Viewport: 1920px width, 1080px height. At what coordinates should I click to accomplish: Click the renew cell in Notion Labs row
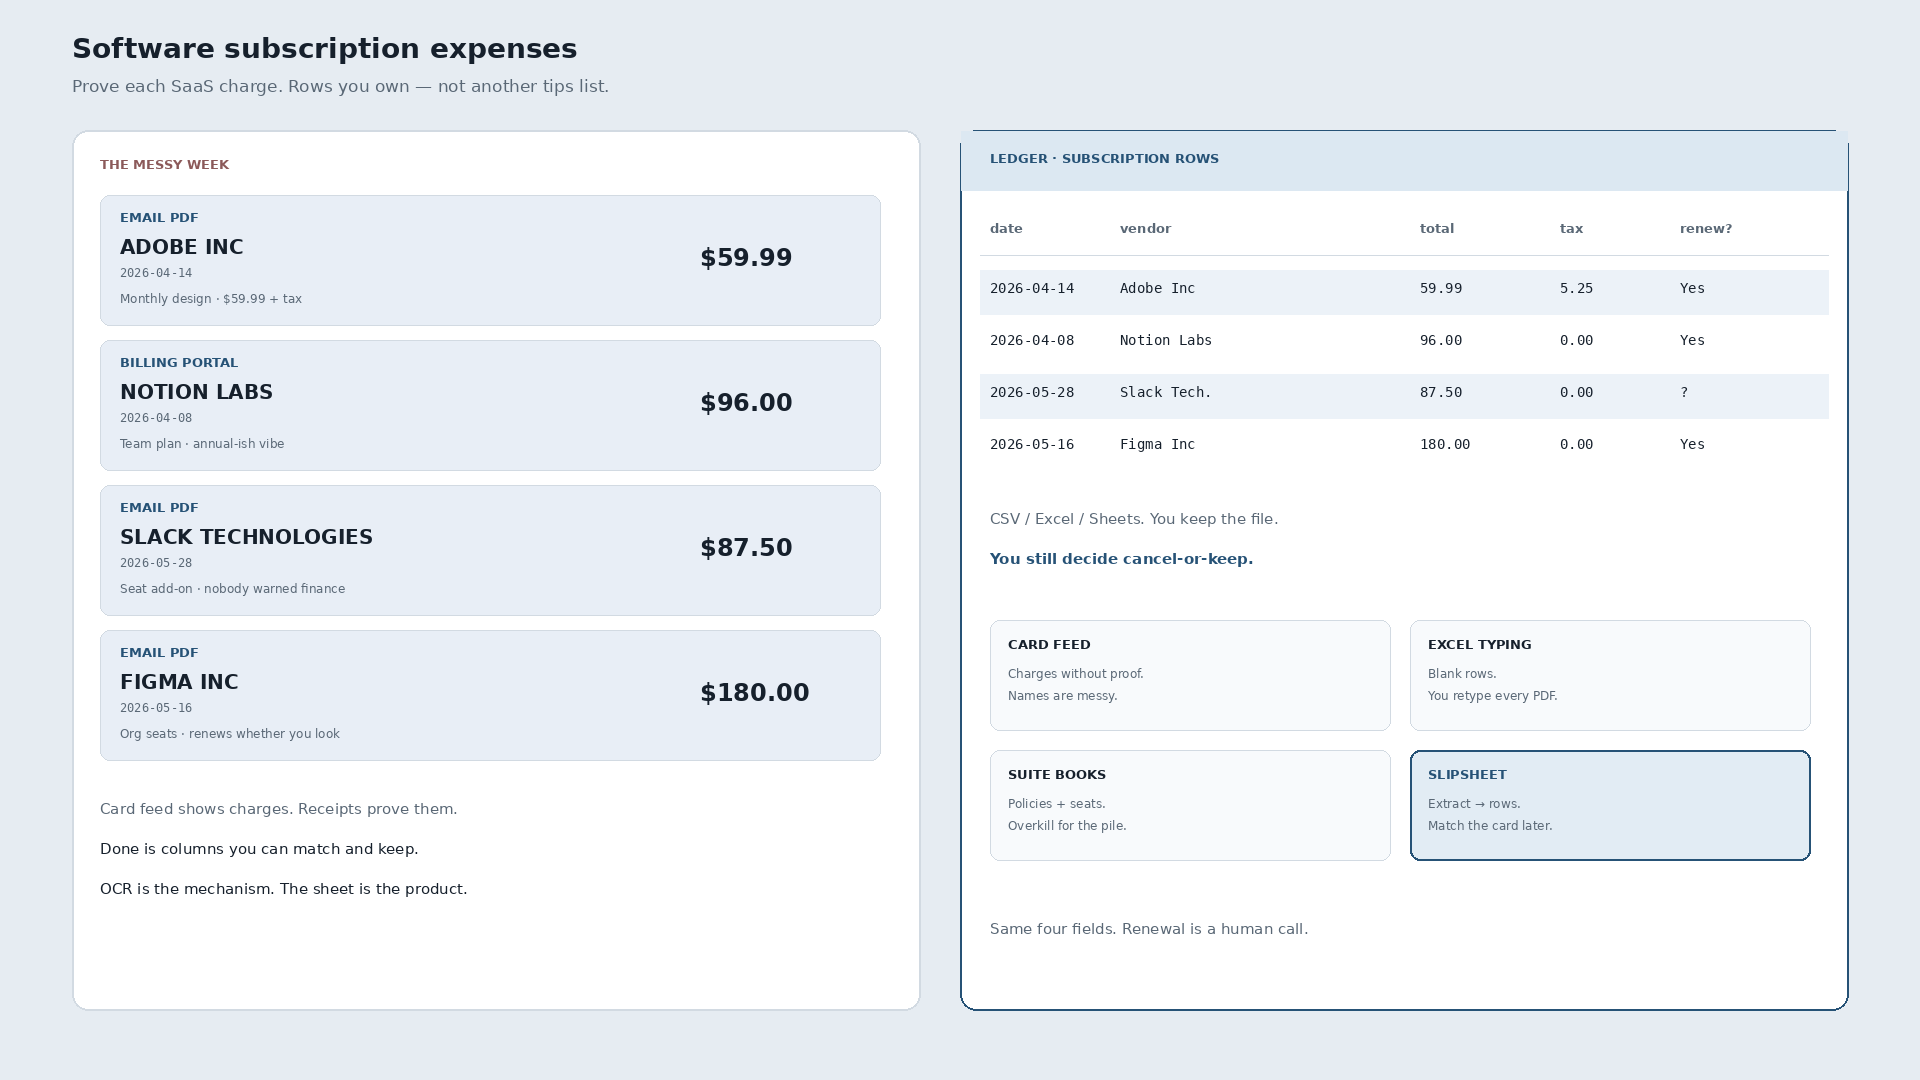coord(1692,341)
